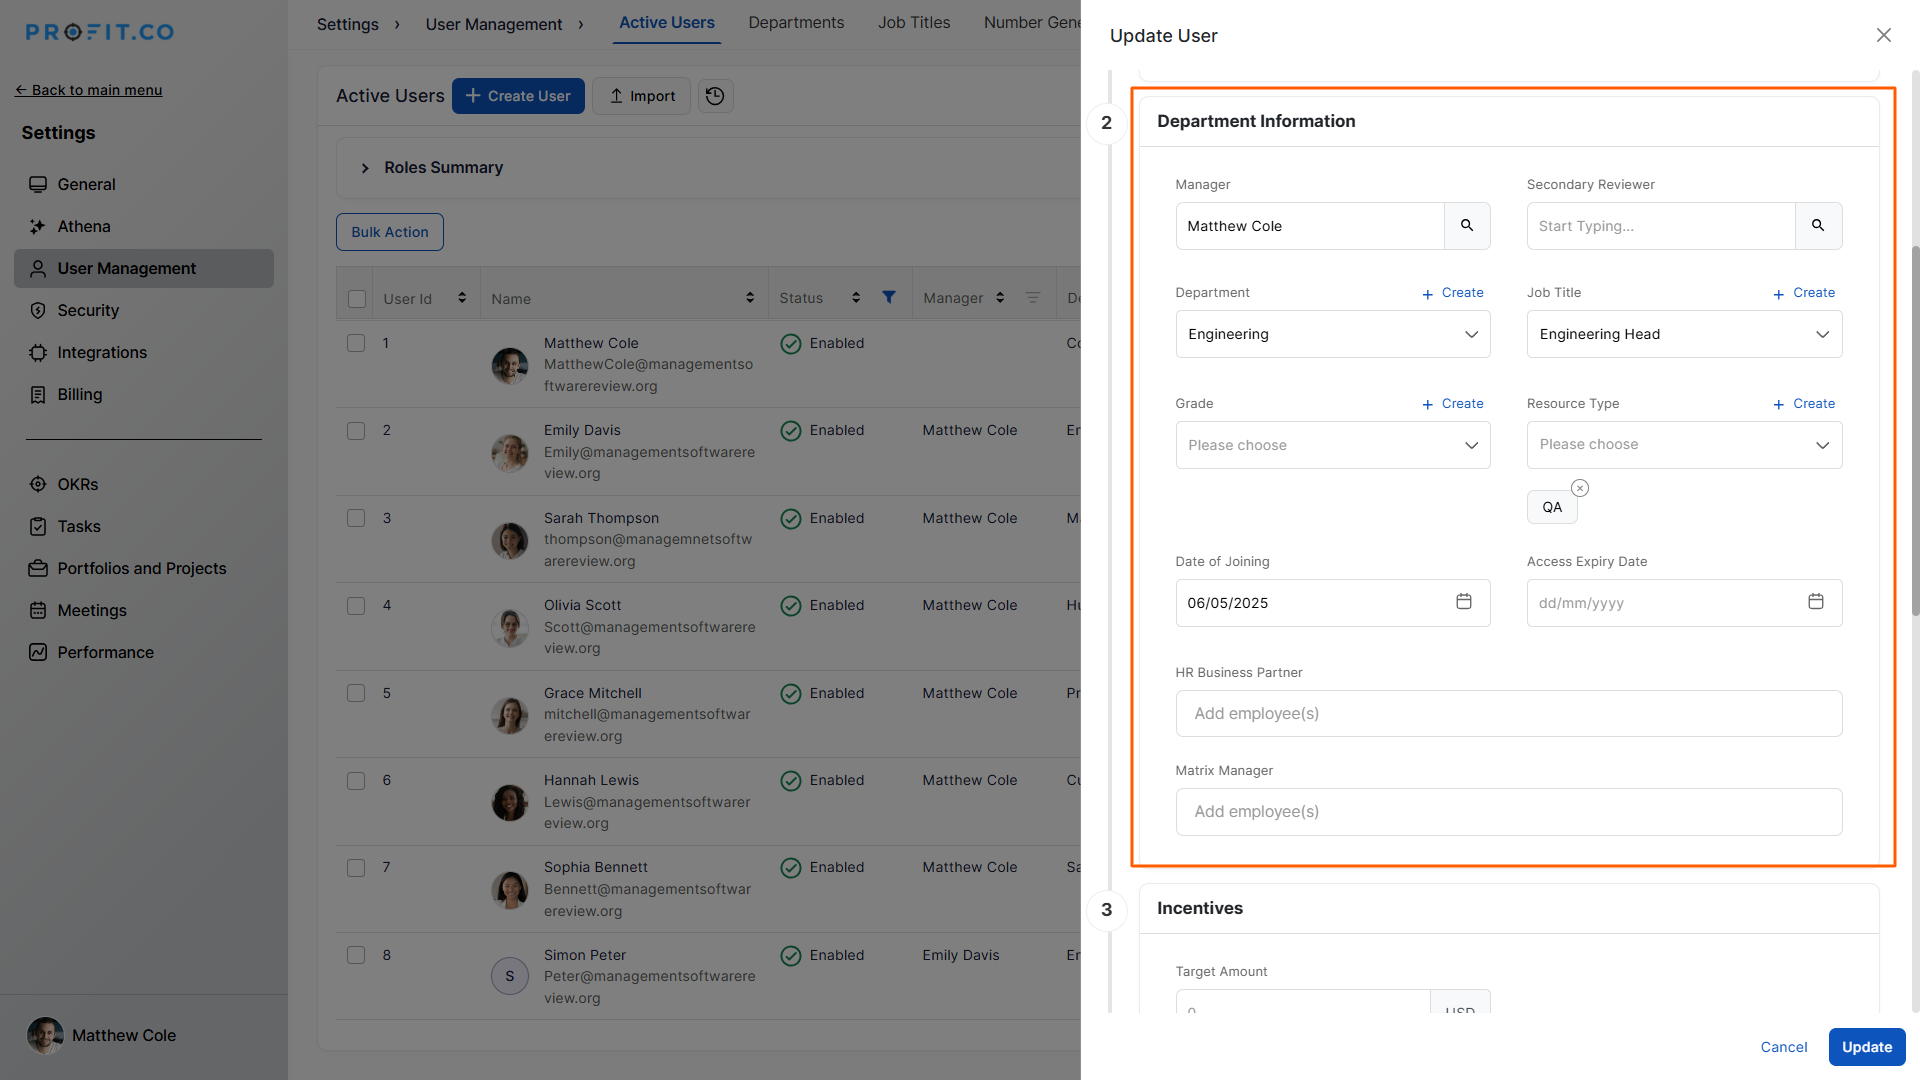This screenshot has height=1080, width=1920.
Task: Switch to the Job Titles tab
Action: (x=914, y=23)
